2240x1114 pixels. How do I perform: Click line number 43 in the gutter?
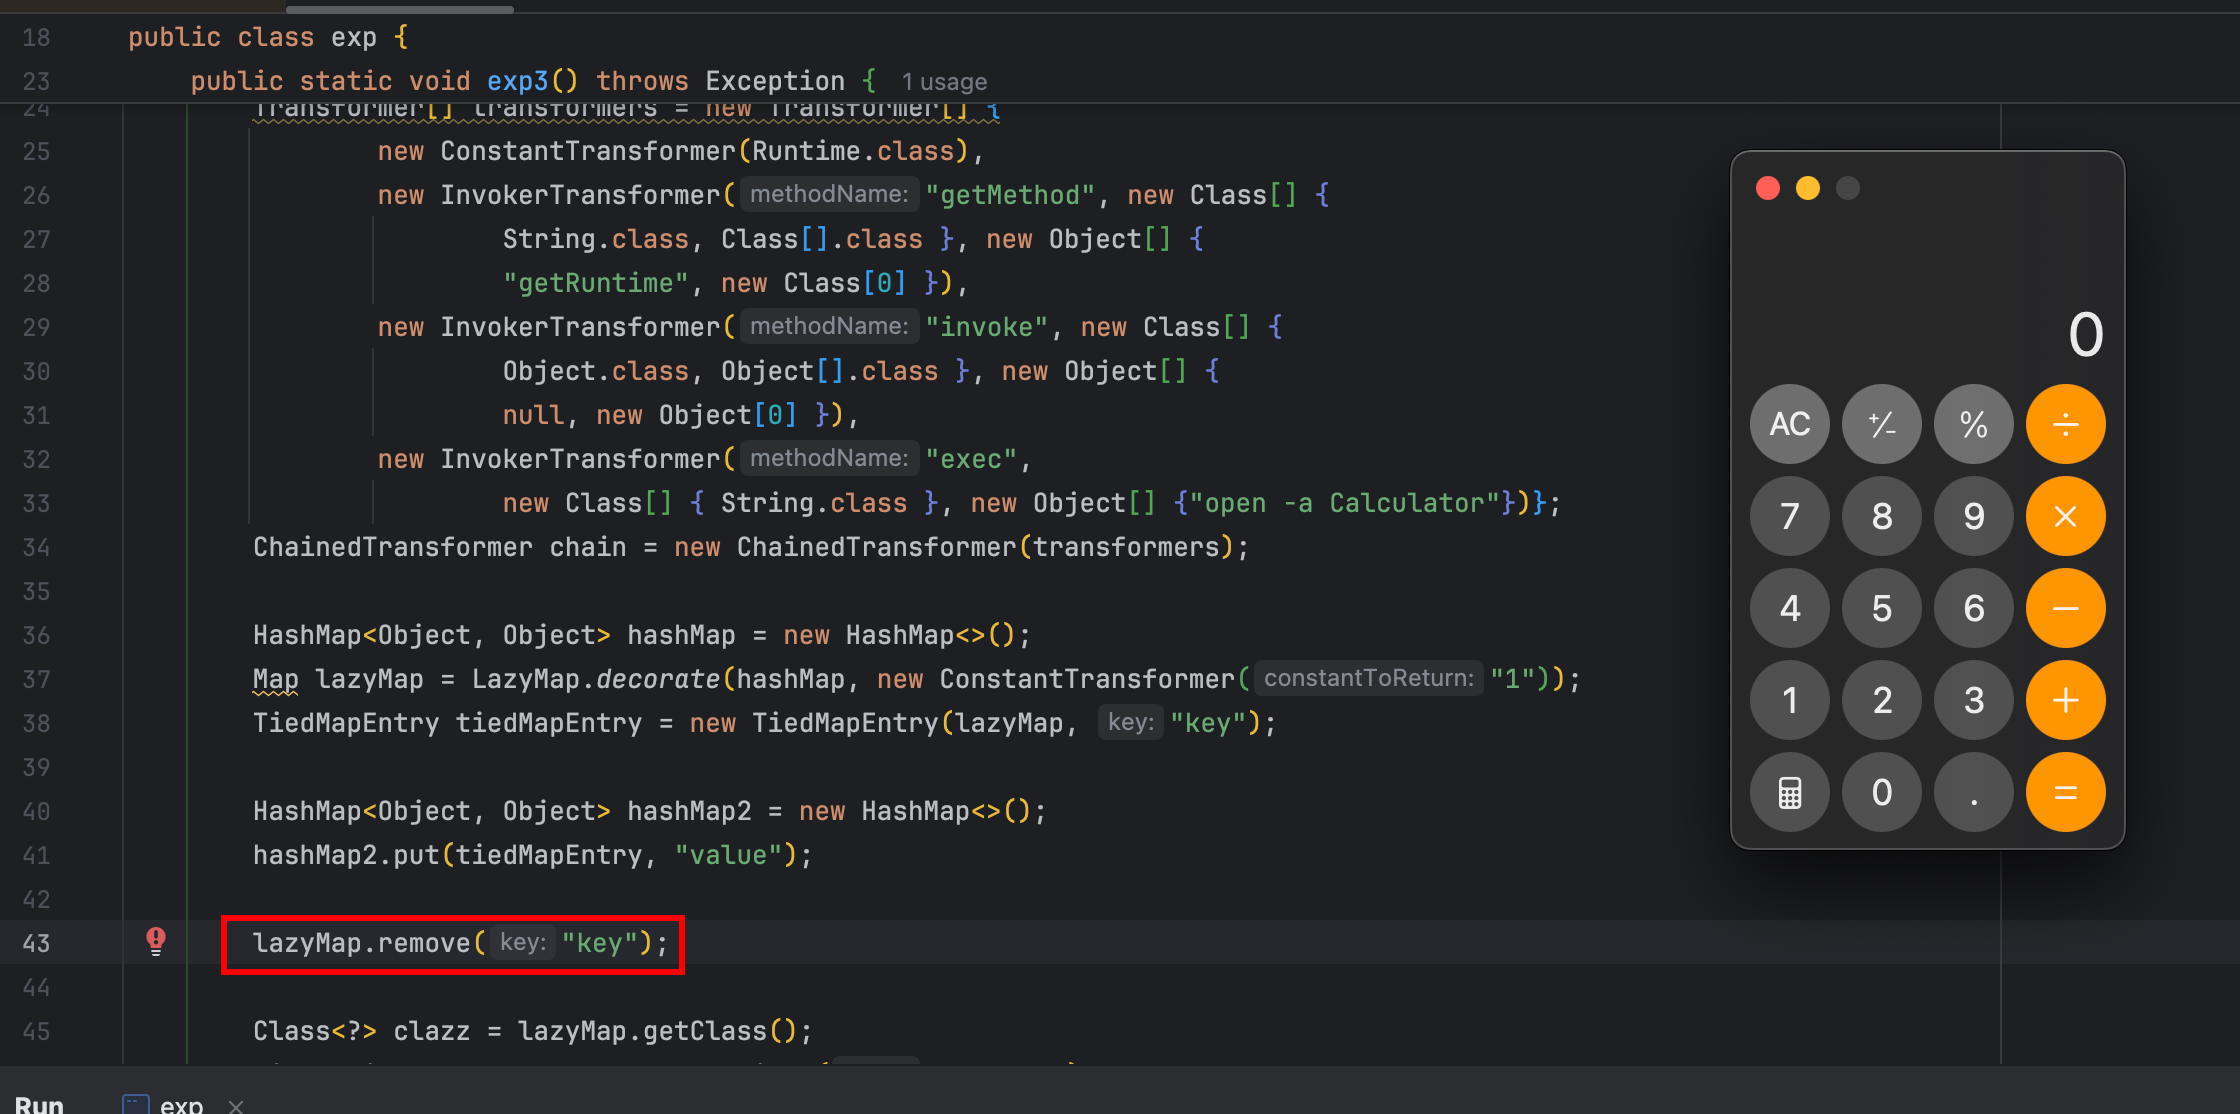[x=36, y=943]
